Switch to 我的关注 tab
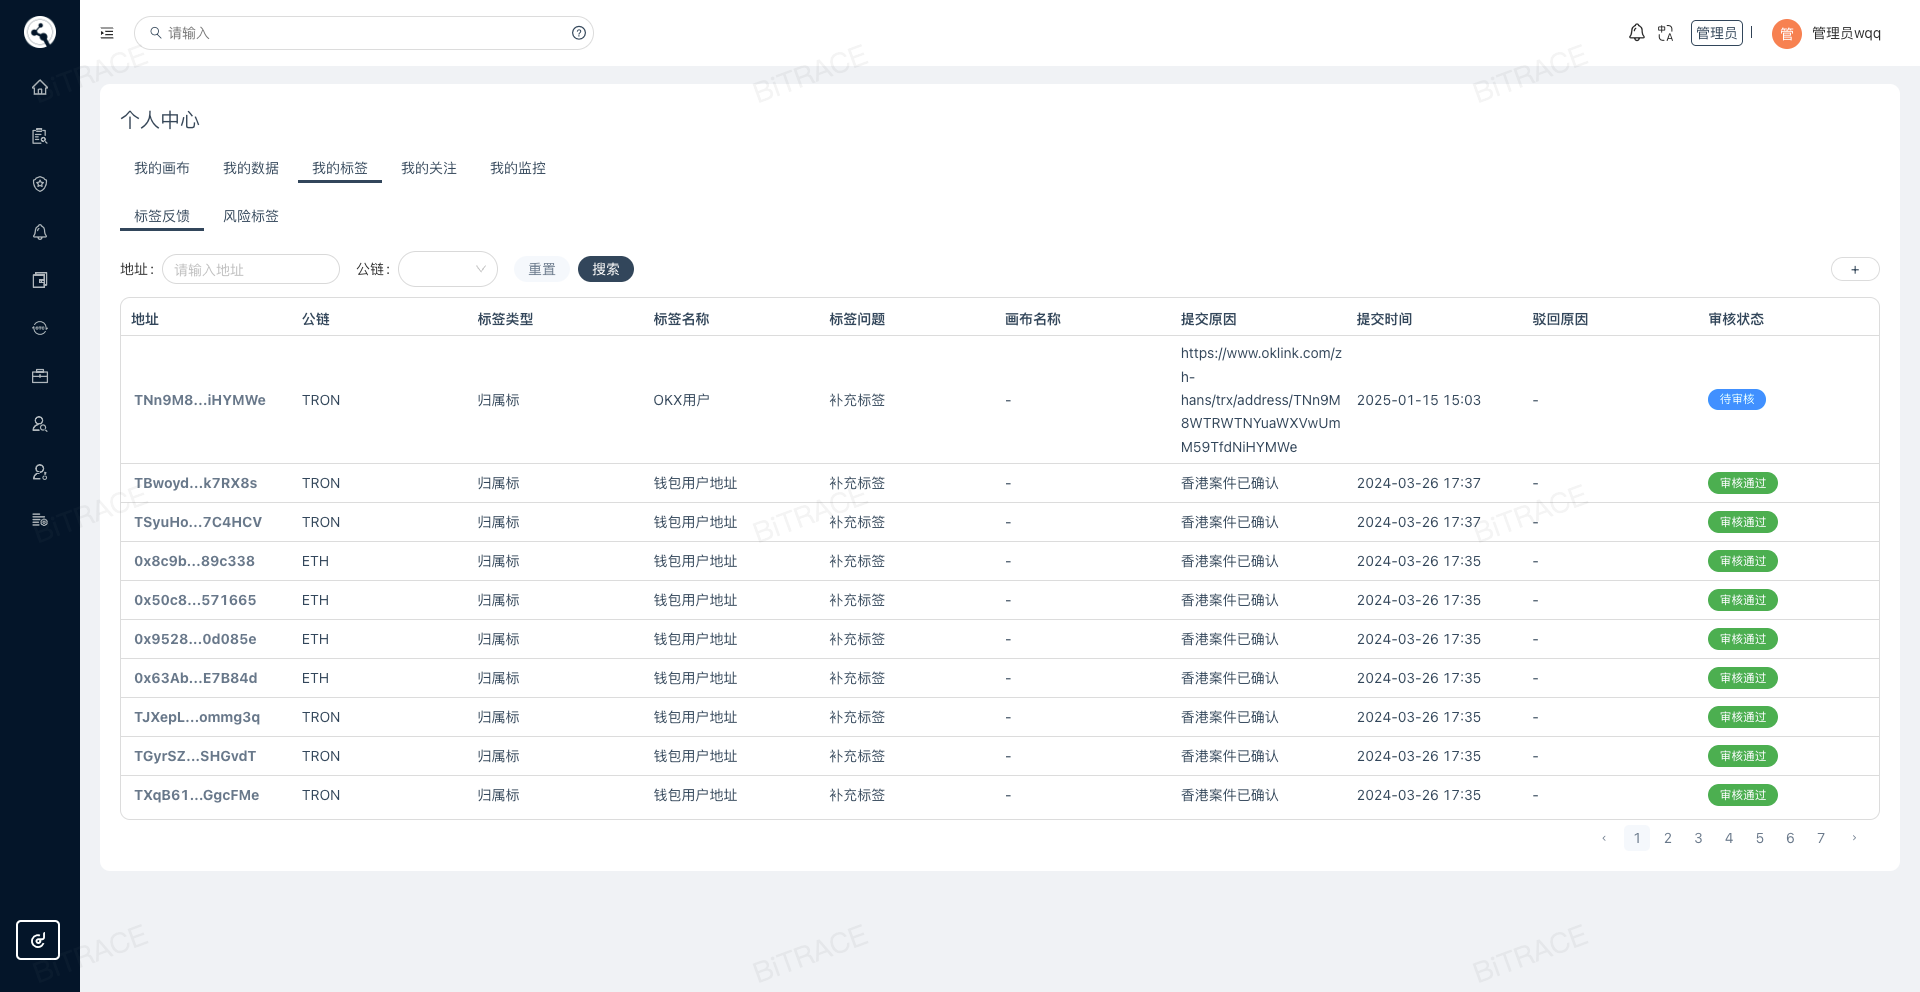The width and height of the screenshot is (1920, 992). tap(429, 168)
